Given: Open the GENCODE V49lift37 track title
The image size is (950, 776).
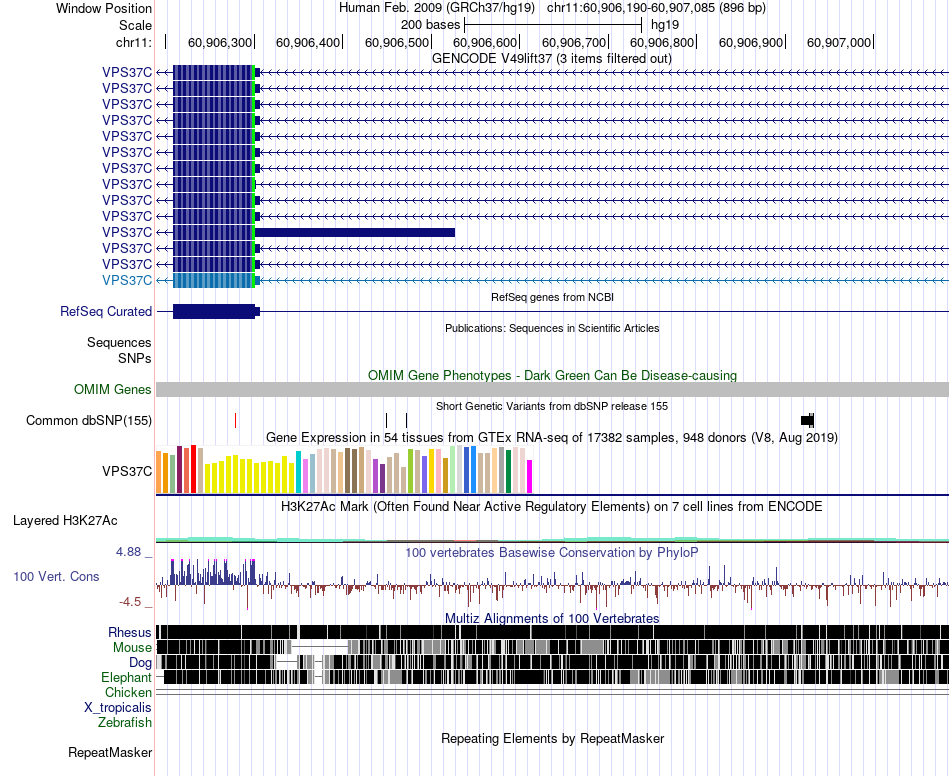Looking at the screenshot, I should coord(552,59).
